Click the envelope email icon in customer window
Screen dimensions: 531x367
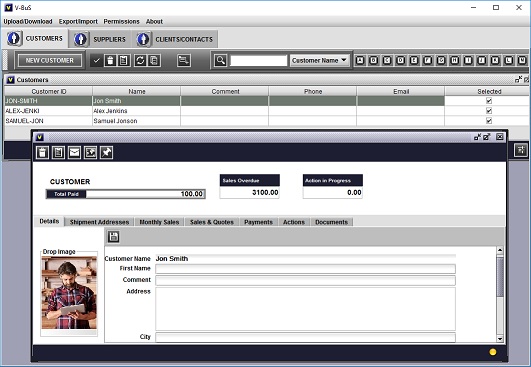pos(74,153)
